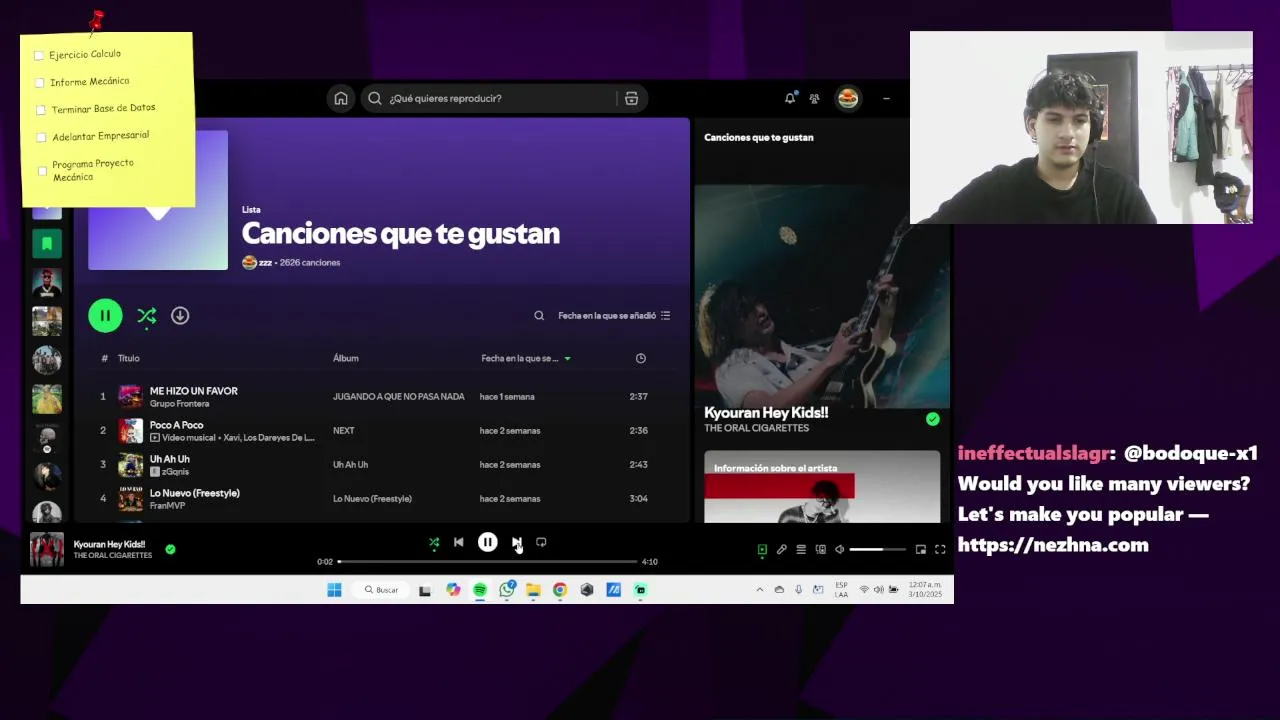1280x720 pixels.
Task: Open the 'Fecha en la que se añadió' sort dropdown
Action: [x=614, y=315]
